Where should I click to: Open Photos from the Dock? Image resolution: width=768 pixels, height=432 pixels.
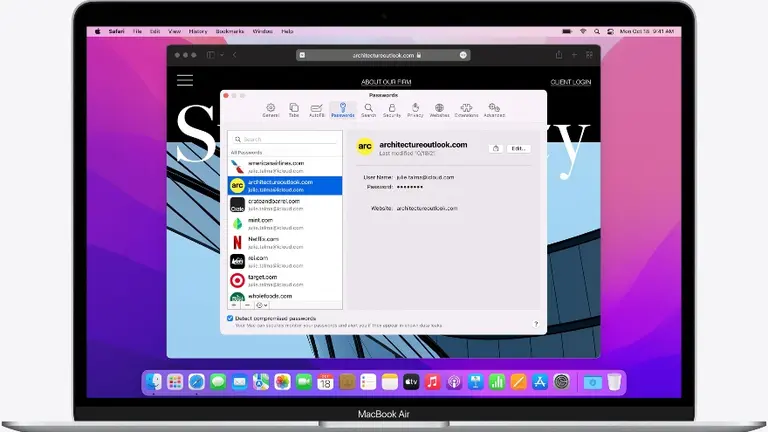tap(283, 382)
